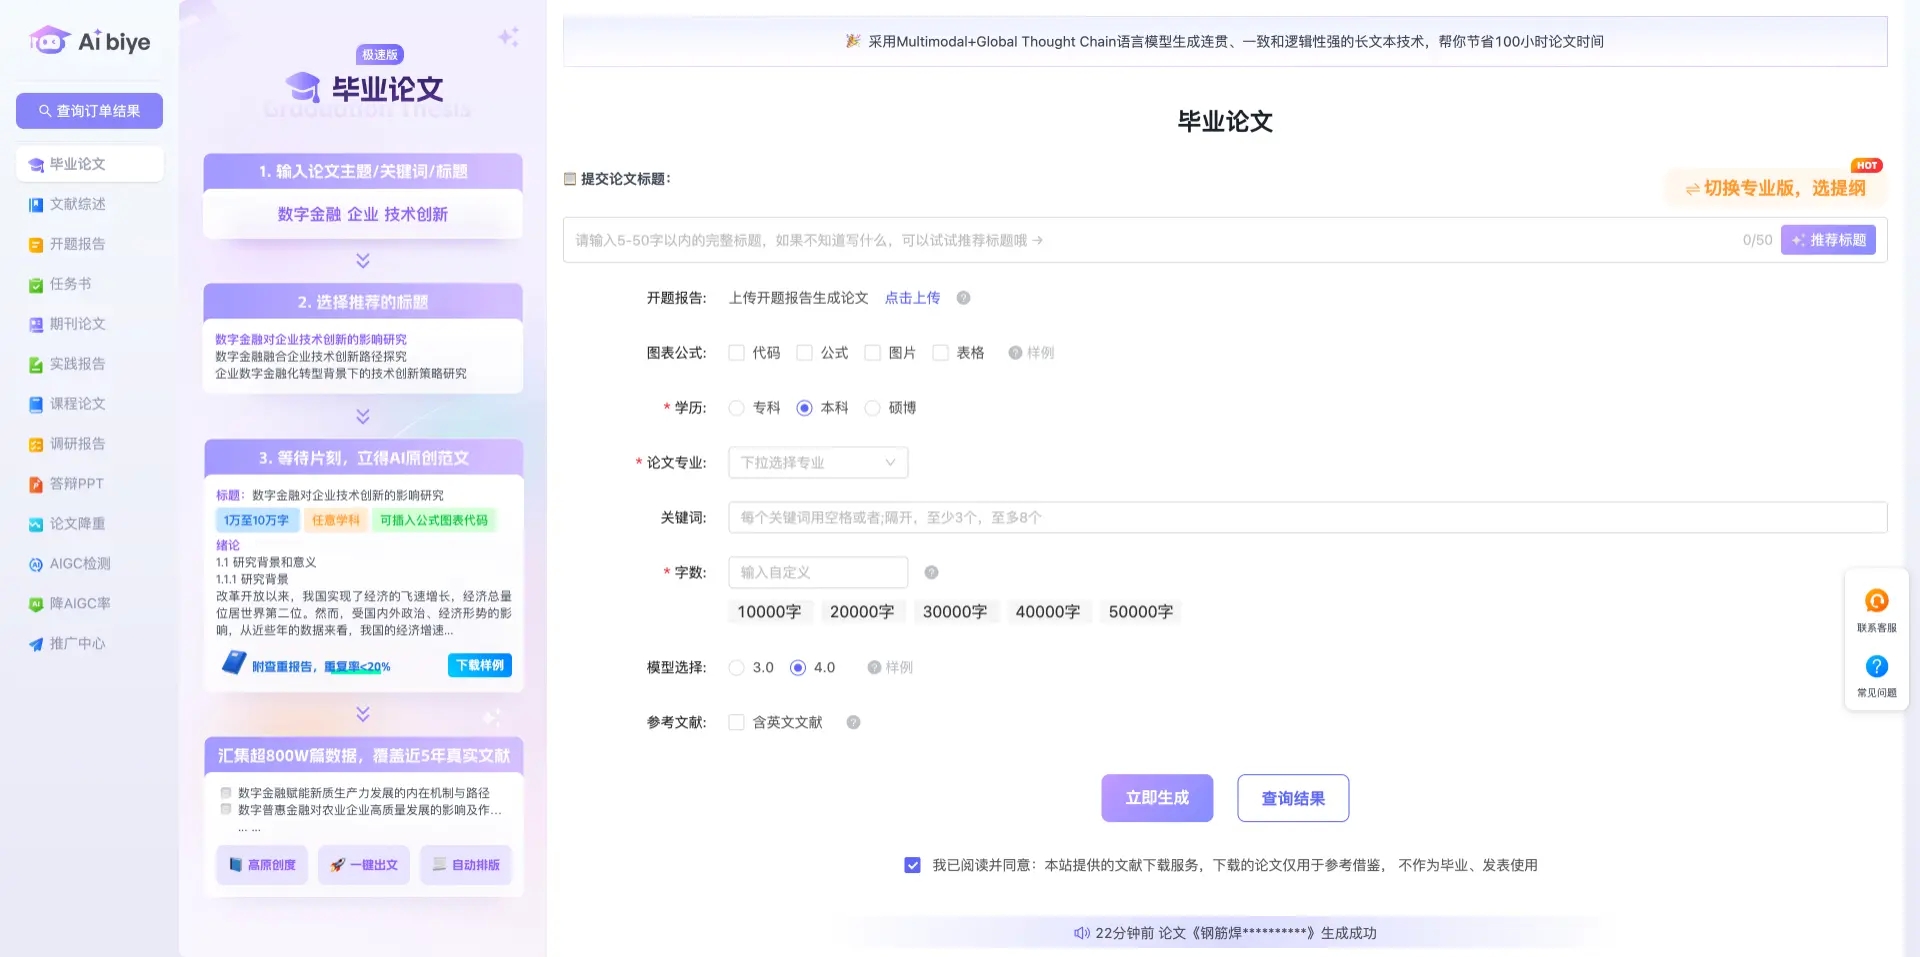Open the 答辩PPT generator
Viewport: 1920px width, 957px height.
pyautogui.click(x=75, y=483)
